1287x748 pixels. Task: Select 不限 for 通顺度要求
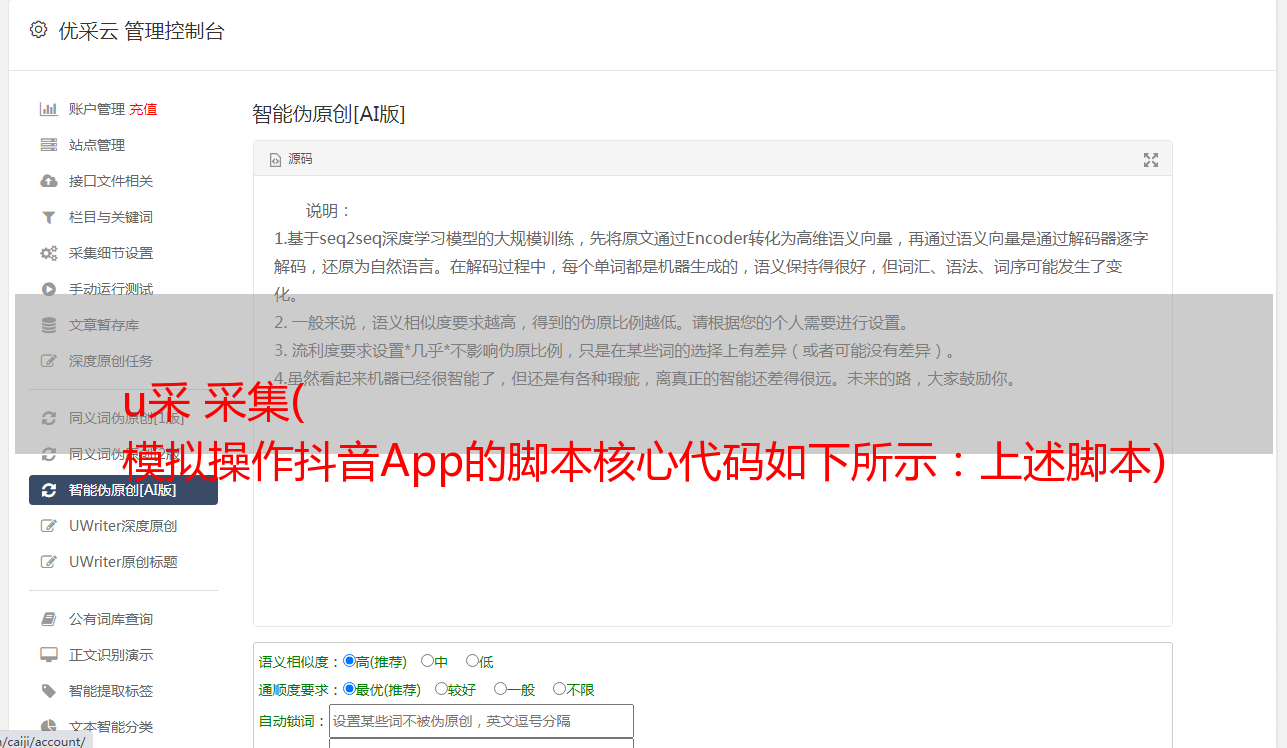559,689
